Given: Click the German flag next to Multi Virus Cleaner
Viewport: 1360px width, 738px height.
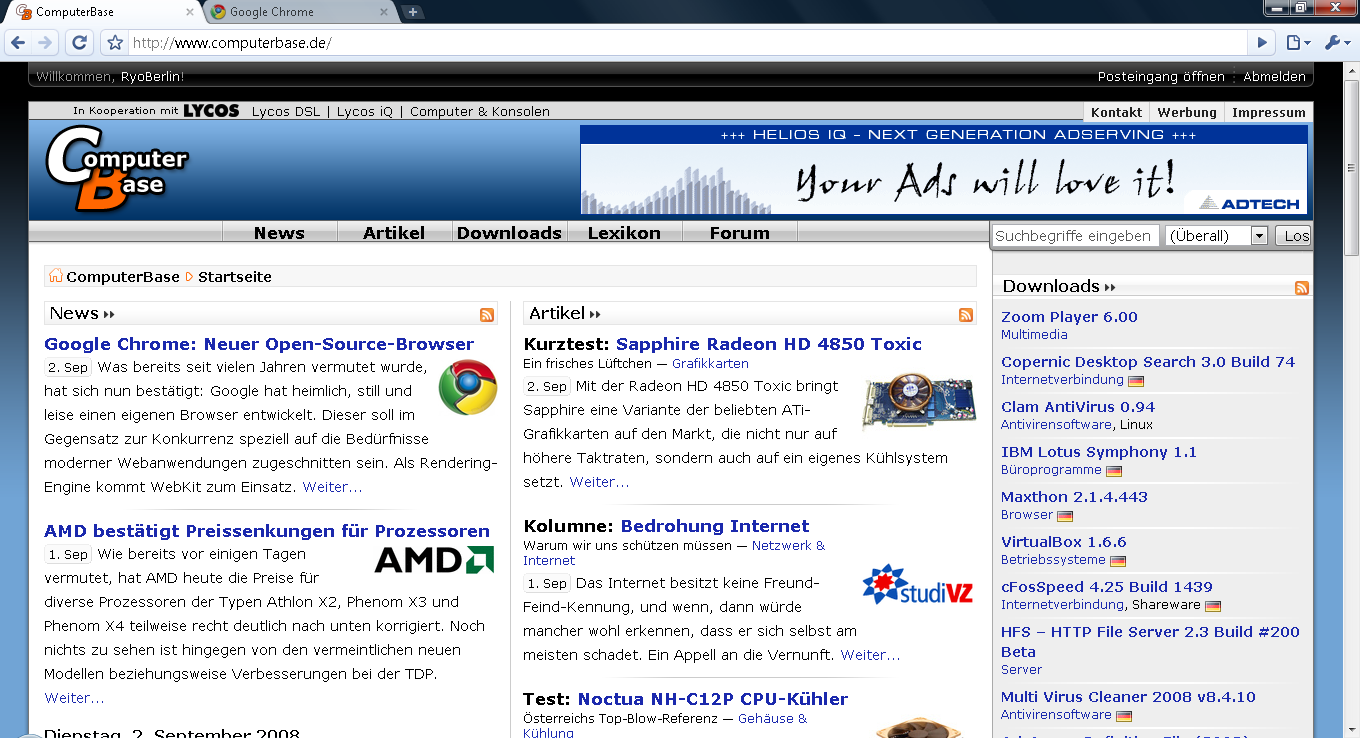Looking at the screenshot, I should (x=1124, y=716).
